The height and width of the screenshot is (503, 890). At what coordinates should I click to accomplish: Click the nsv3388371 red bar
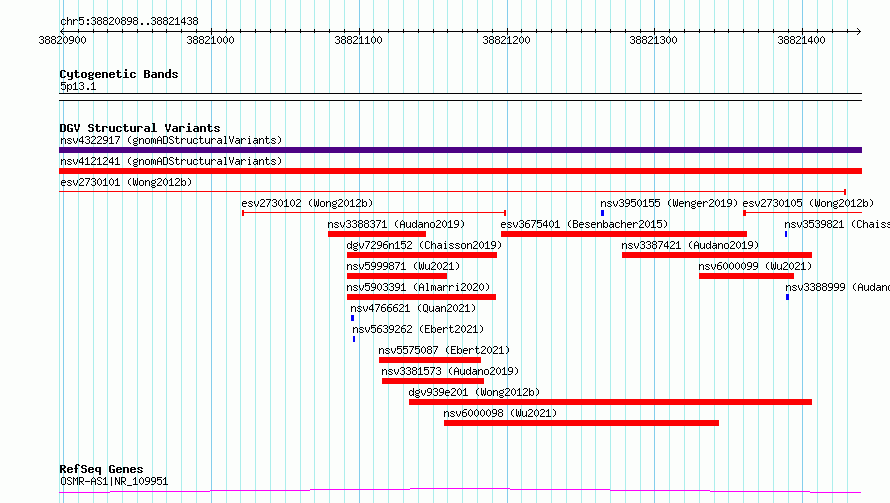[x=377, y=234]
